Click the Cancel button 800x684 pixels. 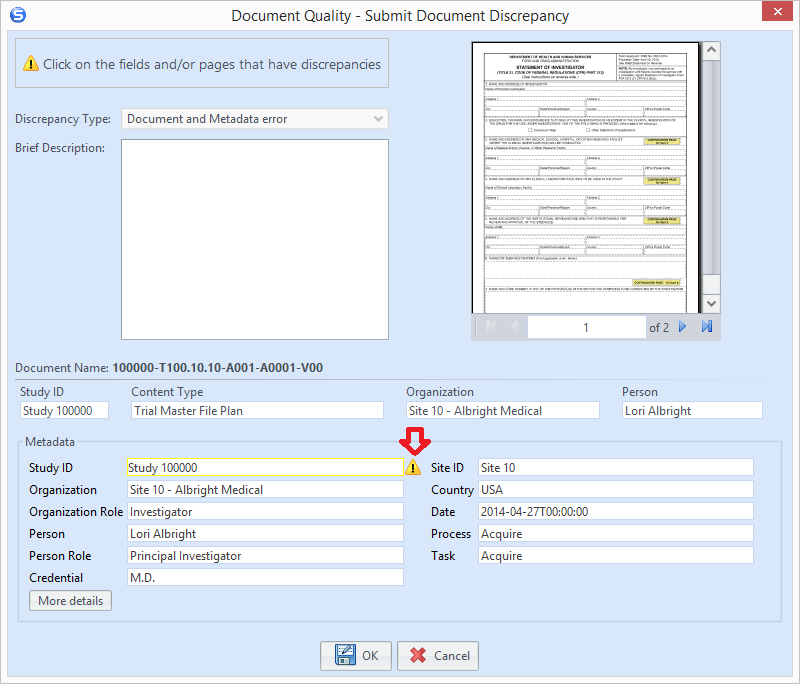pyautogui.click(x=438, y=655)
